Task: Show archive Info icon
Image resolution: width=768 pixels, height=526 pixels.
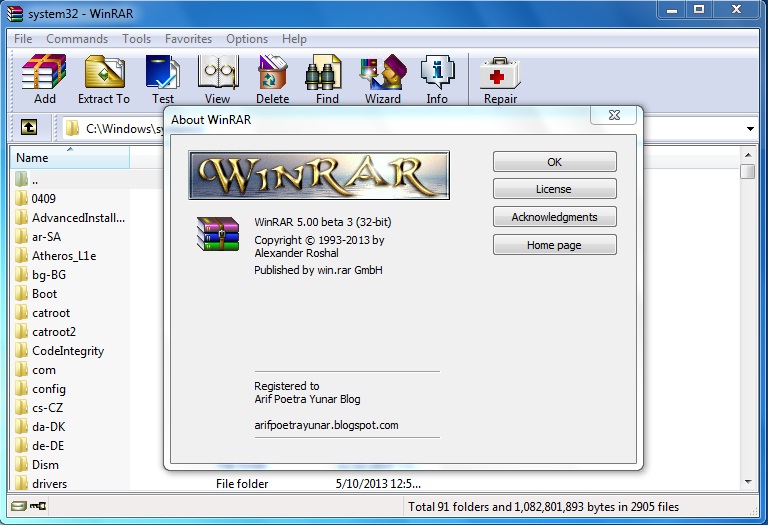Action: pos(437,78)
